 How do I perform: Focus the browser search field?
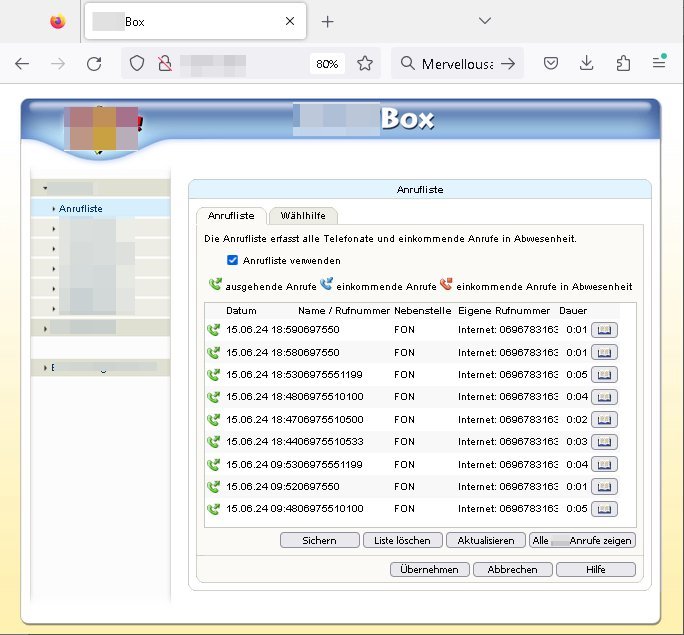[457, 64]
